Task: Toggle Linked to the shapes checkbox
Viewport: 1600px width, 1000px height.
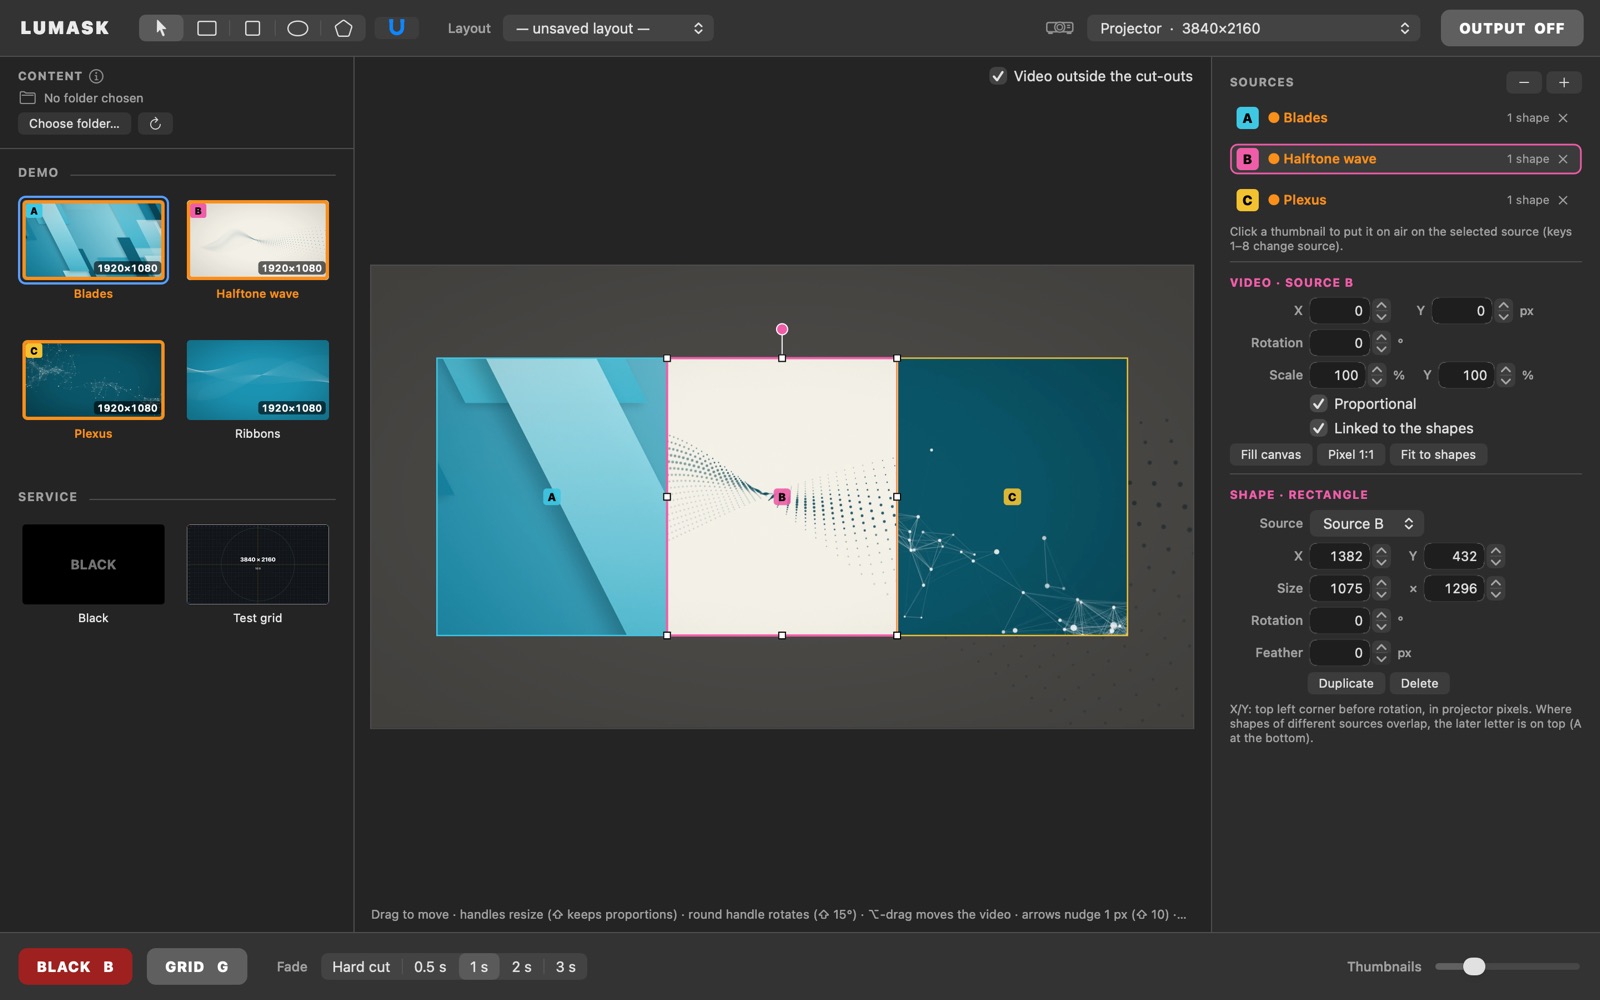Action: coord(1319,428)
